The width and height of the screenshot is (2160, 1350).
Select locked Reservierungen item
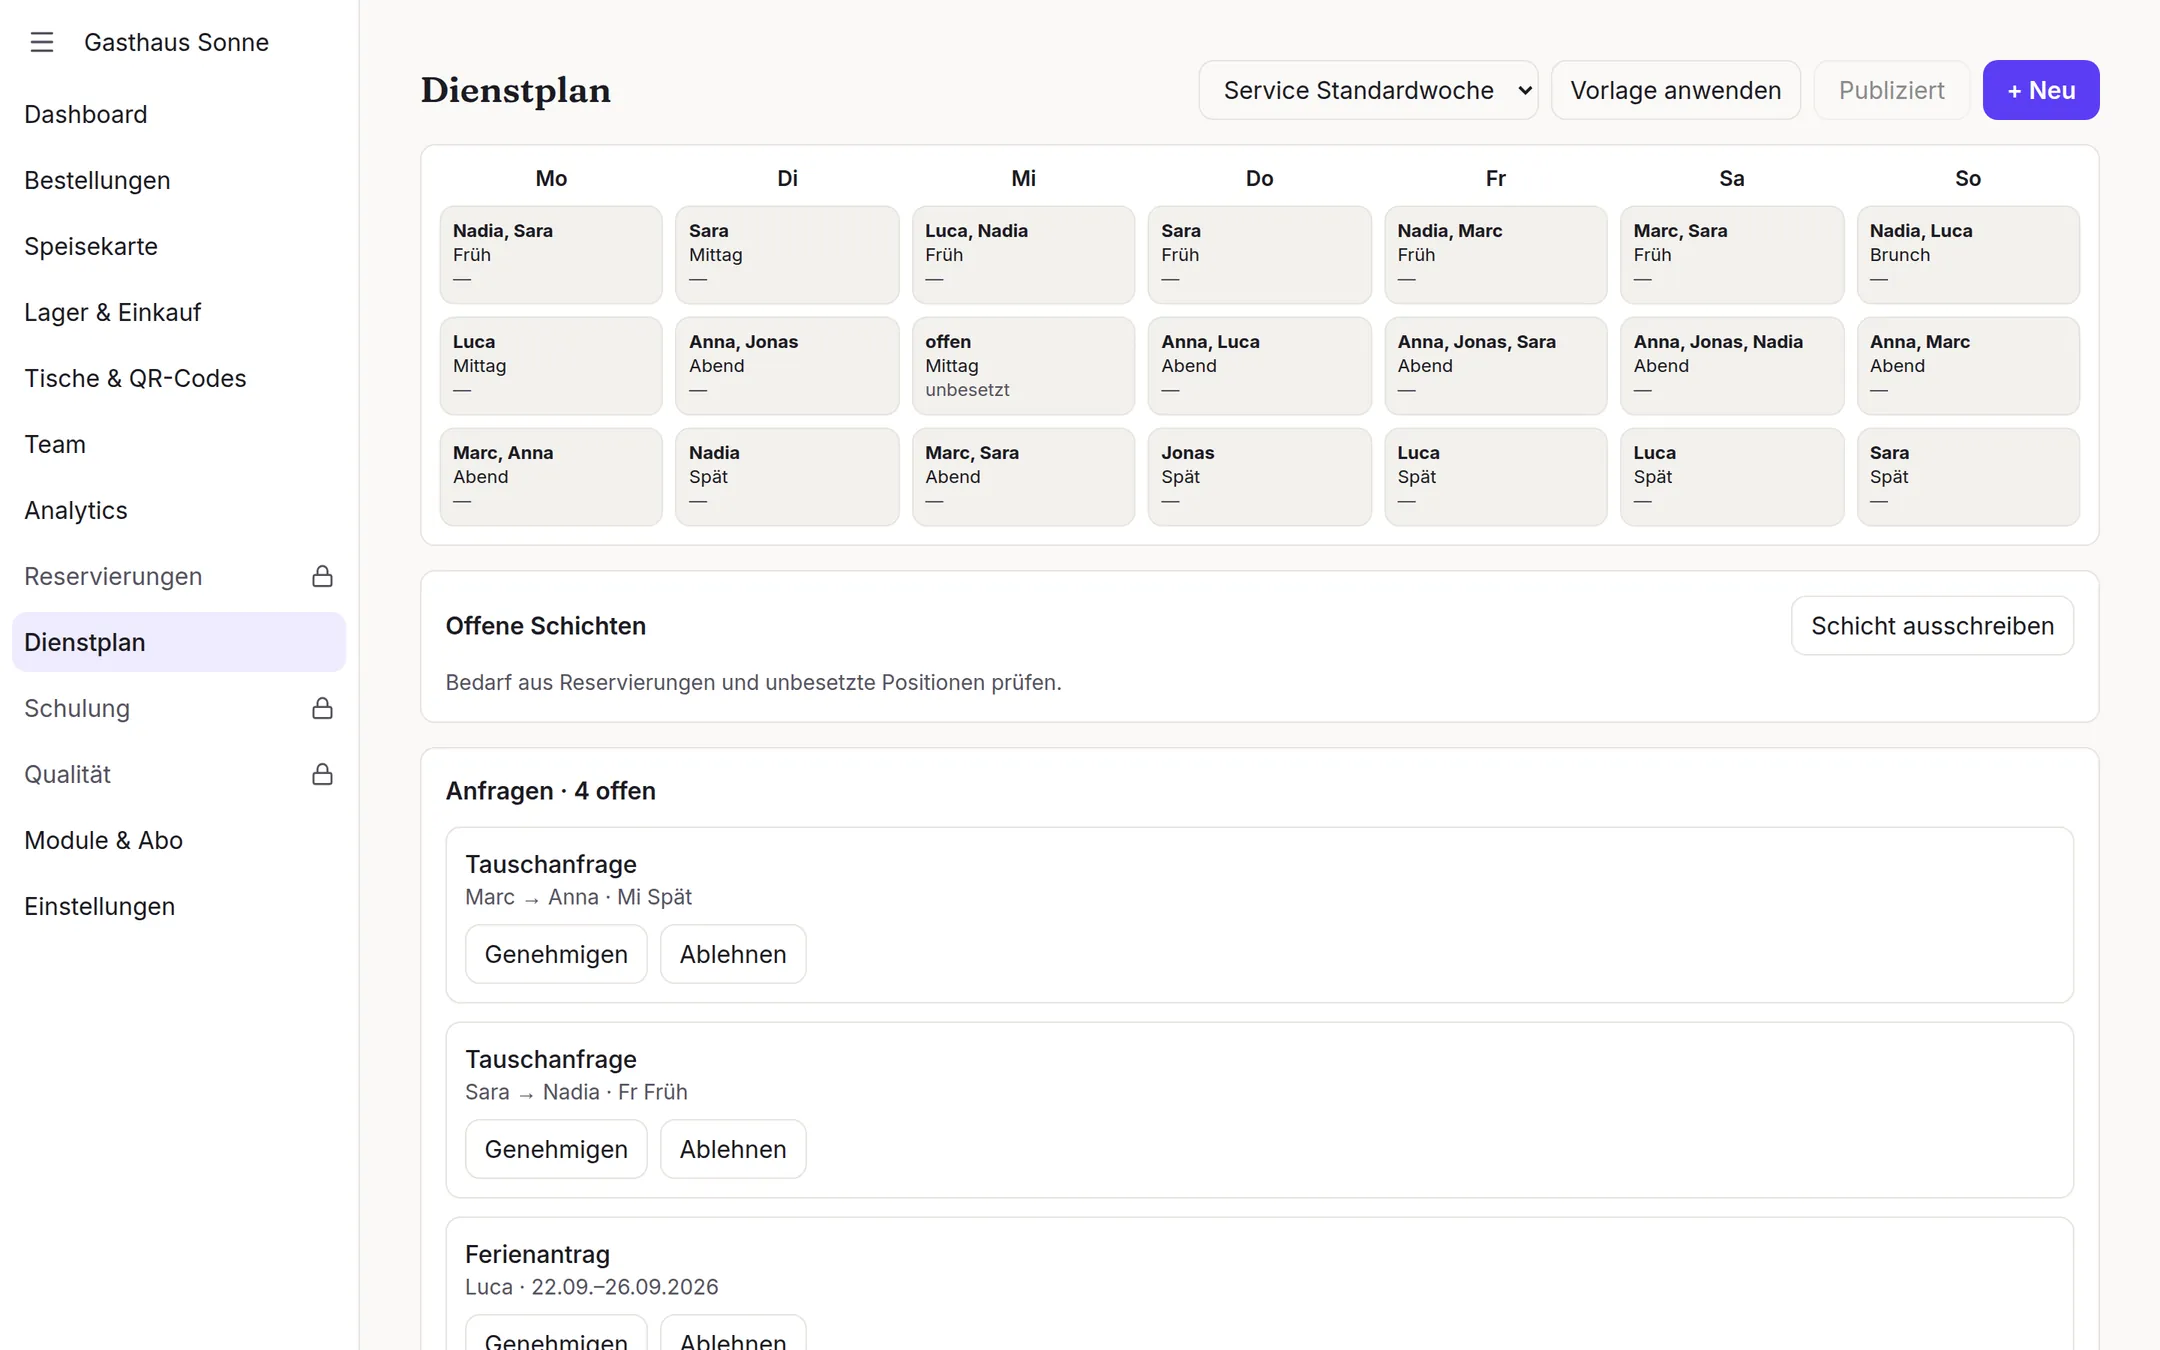179,576
